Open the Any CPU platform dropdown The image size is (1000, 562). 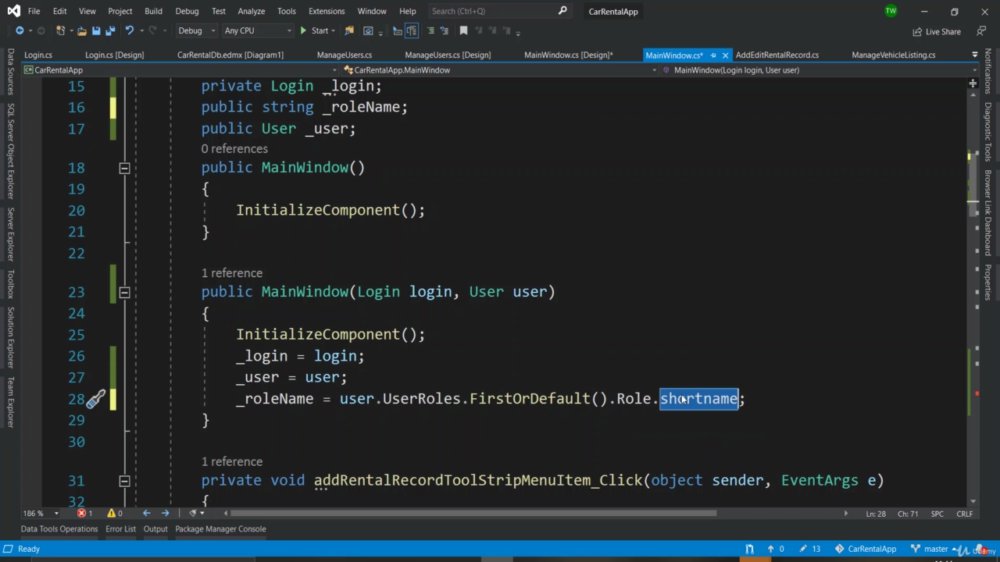pos(258,31)
